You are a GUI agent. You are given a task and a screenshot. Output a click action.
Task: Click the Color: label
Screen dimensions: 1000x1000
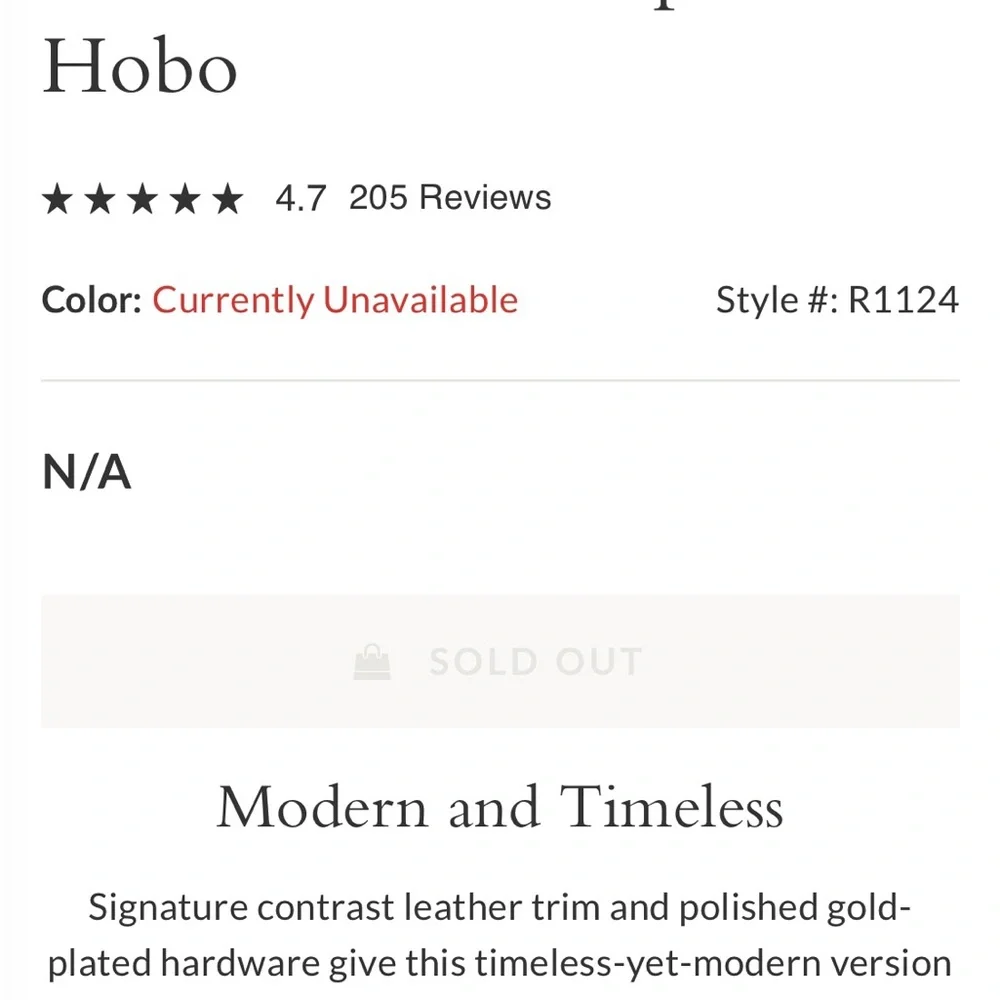click(x=91, y=300)
